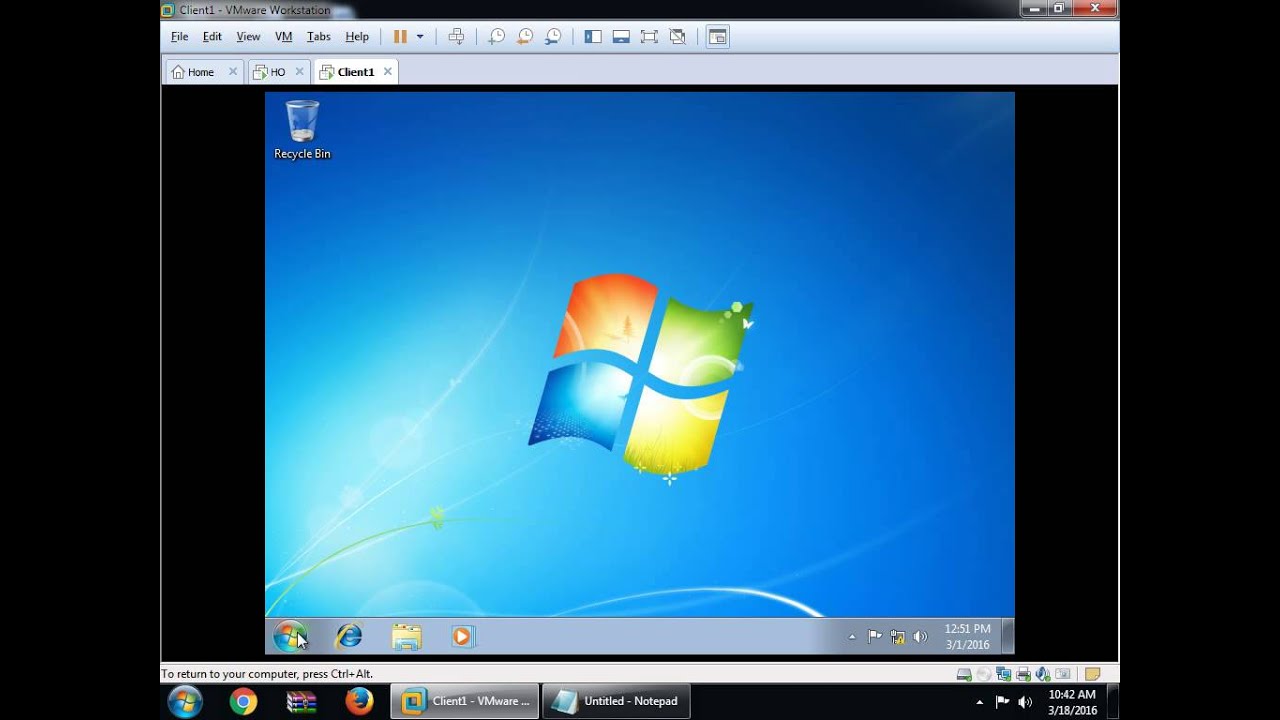Open the host volume speaker icon

click(x=1025, y=702)
